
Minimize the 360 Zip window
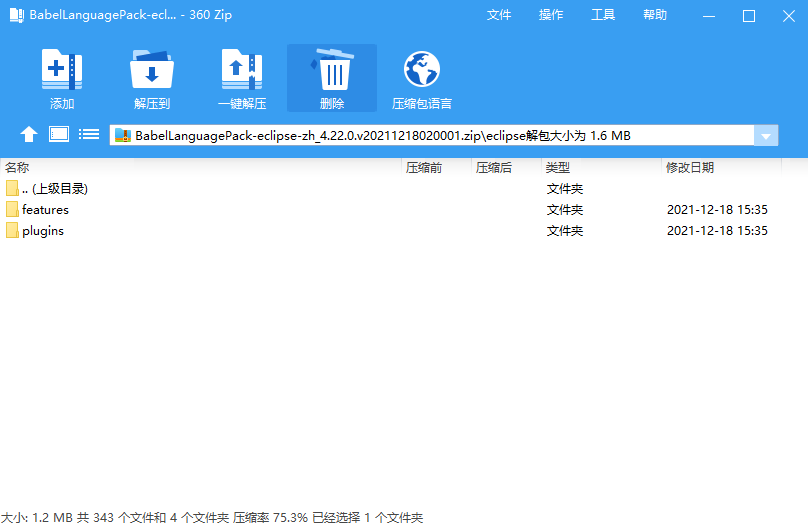pyautogui.click(x=709, y=16)
